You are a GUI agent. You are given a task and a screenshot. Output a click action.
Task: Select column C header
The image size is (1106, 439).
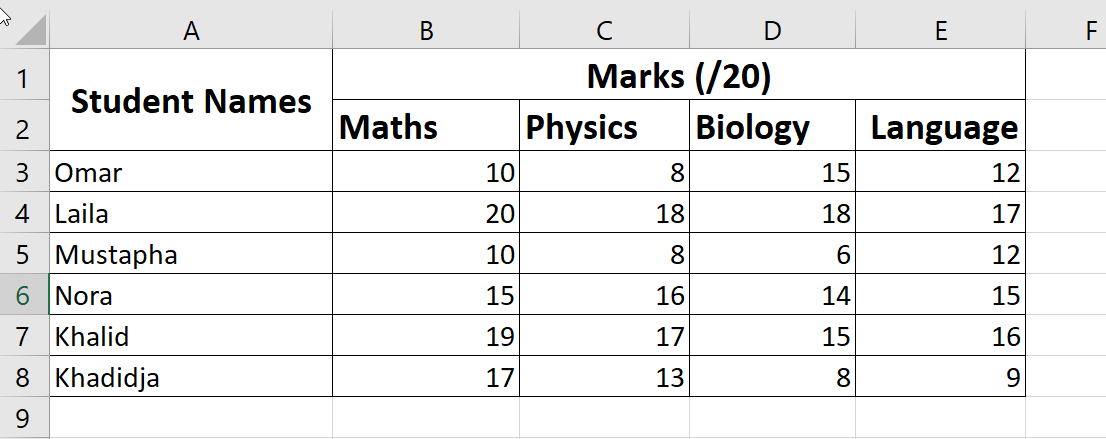[604, 32]
